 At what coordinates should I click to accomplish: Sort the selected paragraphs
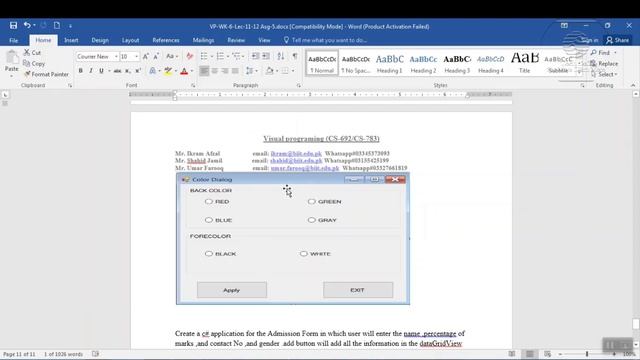[280, 56]
